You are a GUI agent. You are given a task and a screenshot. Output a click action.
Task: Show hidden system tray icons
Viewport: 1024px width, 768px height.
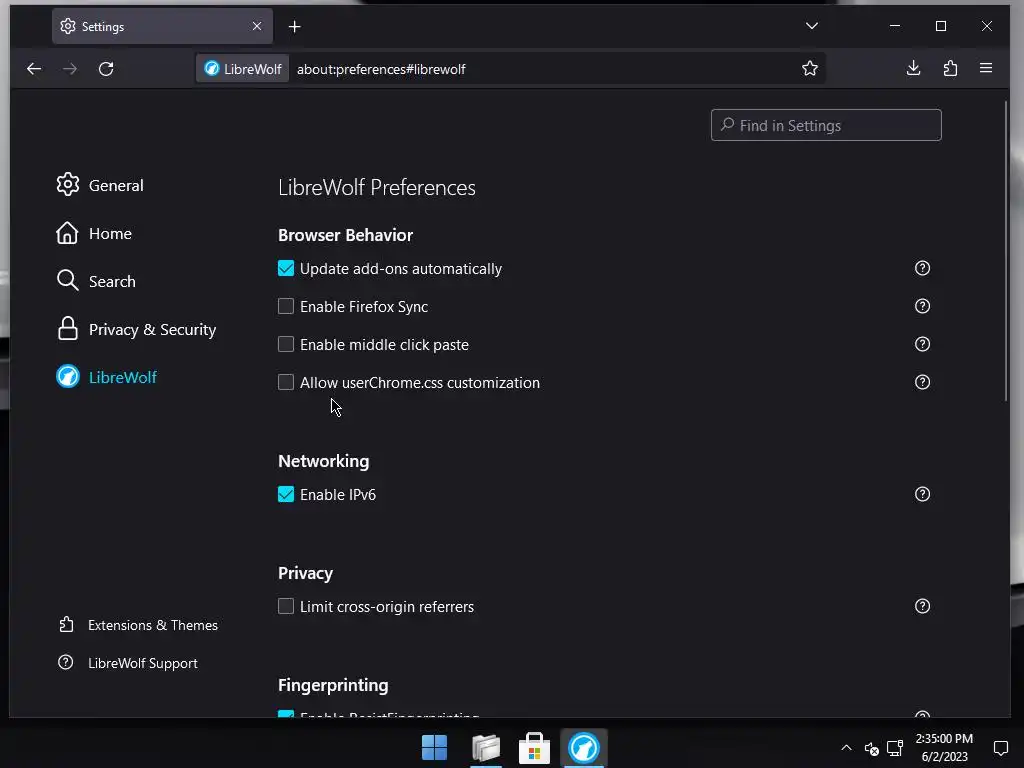coord(846,748)
